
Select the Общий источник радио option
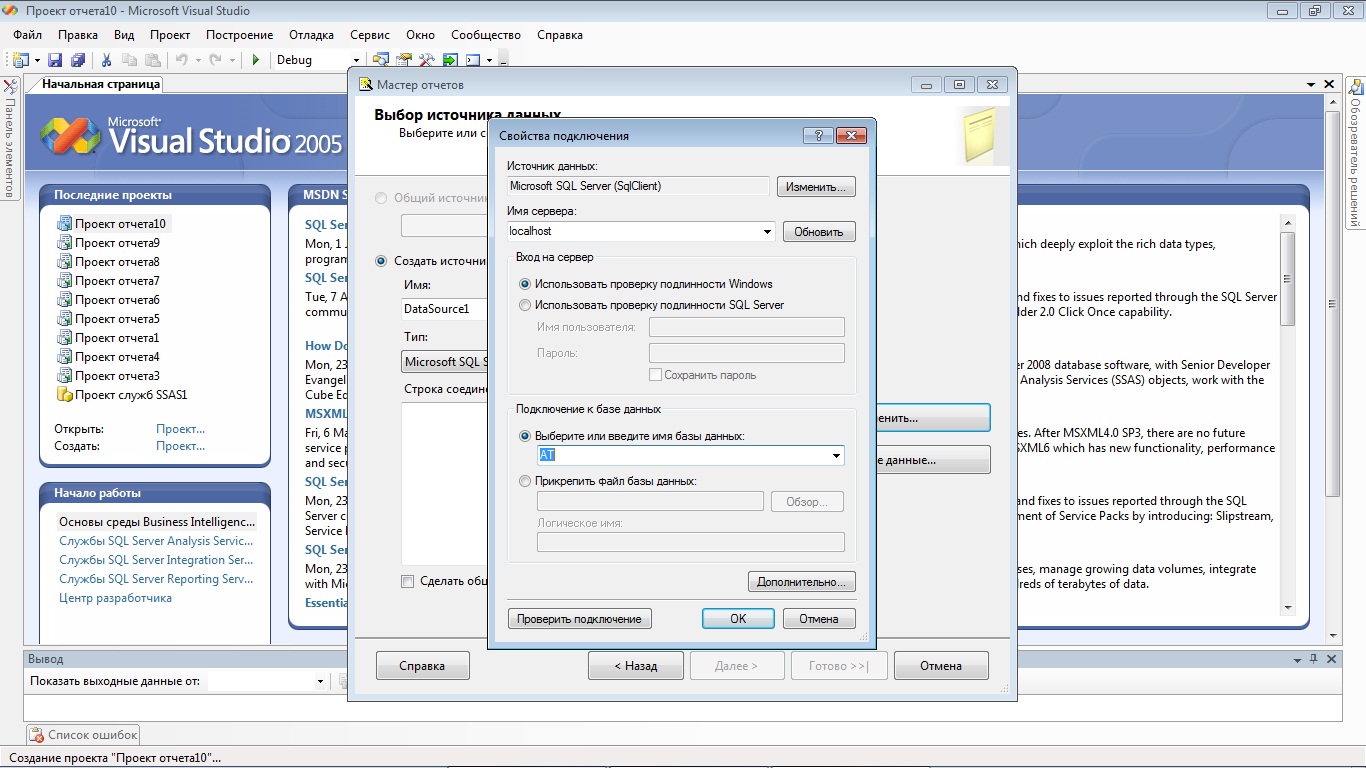380,198
